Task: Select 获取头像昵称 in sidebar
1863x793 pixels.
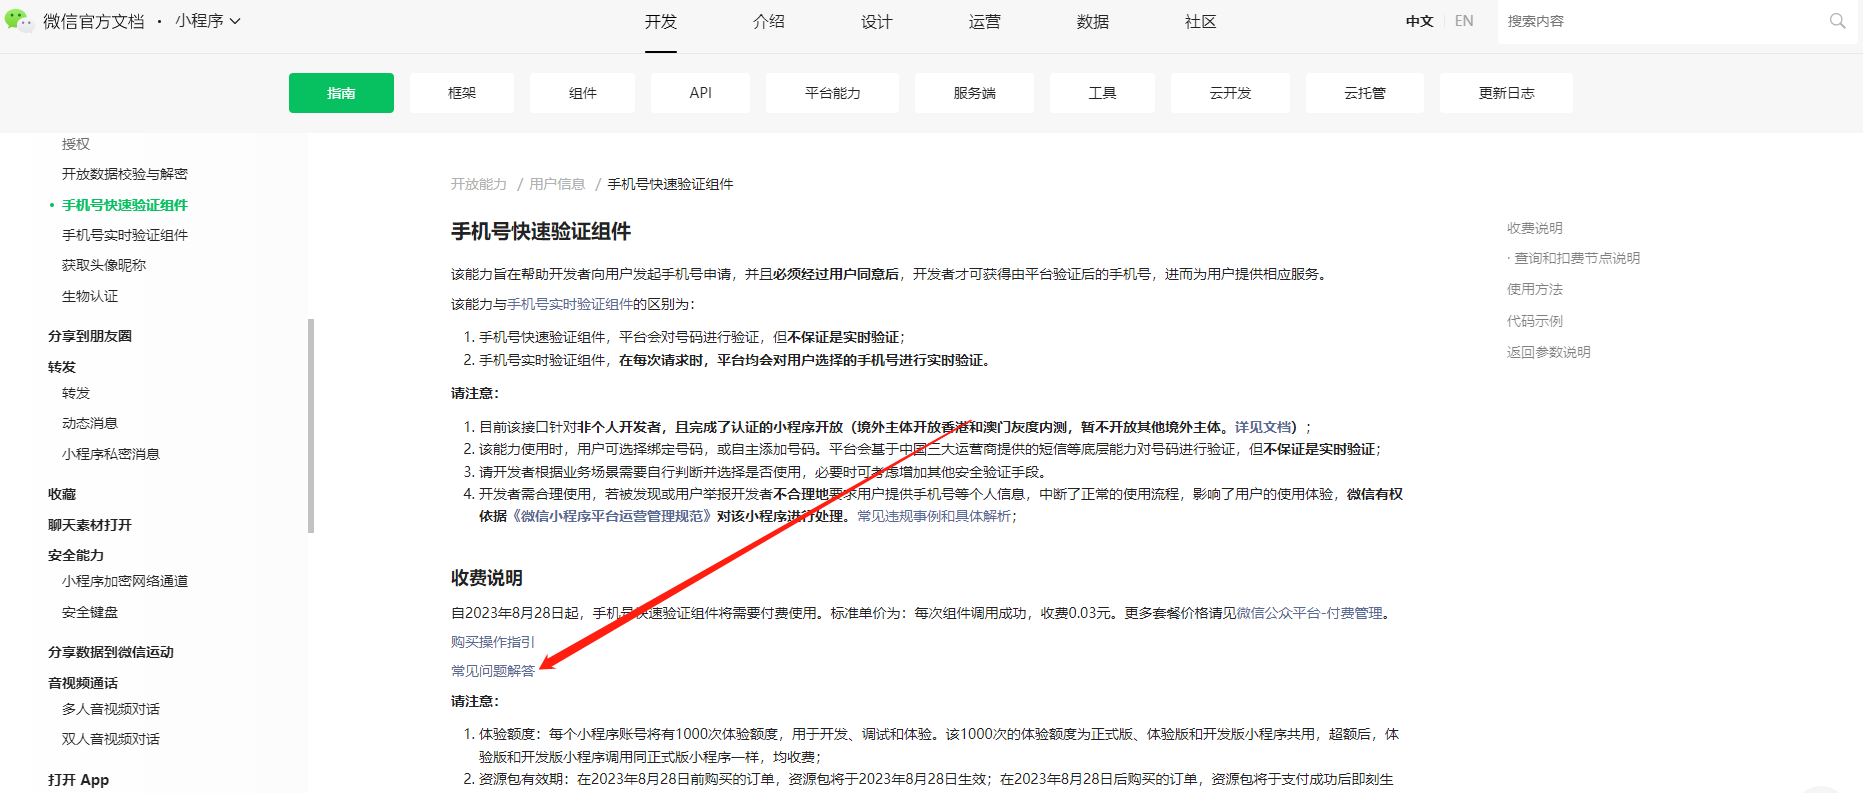Action: (x=104, y=265)
